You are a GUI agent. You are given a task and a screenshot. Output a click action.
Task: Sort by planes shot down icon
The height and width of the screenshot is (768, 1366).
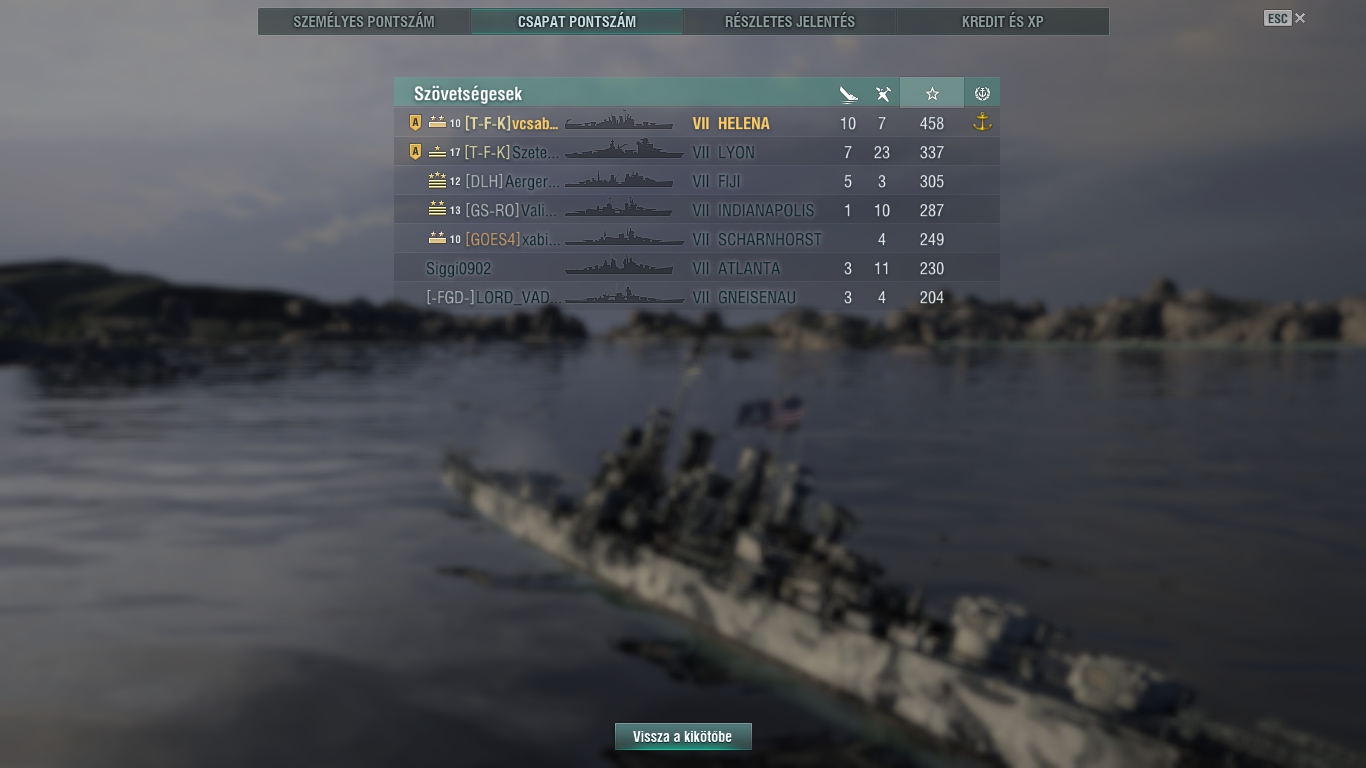[882, 94]
